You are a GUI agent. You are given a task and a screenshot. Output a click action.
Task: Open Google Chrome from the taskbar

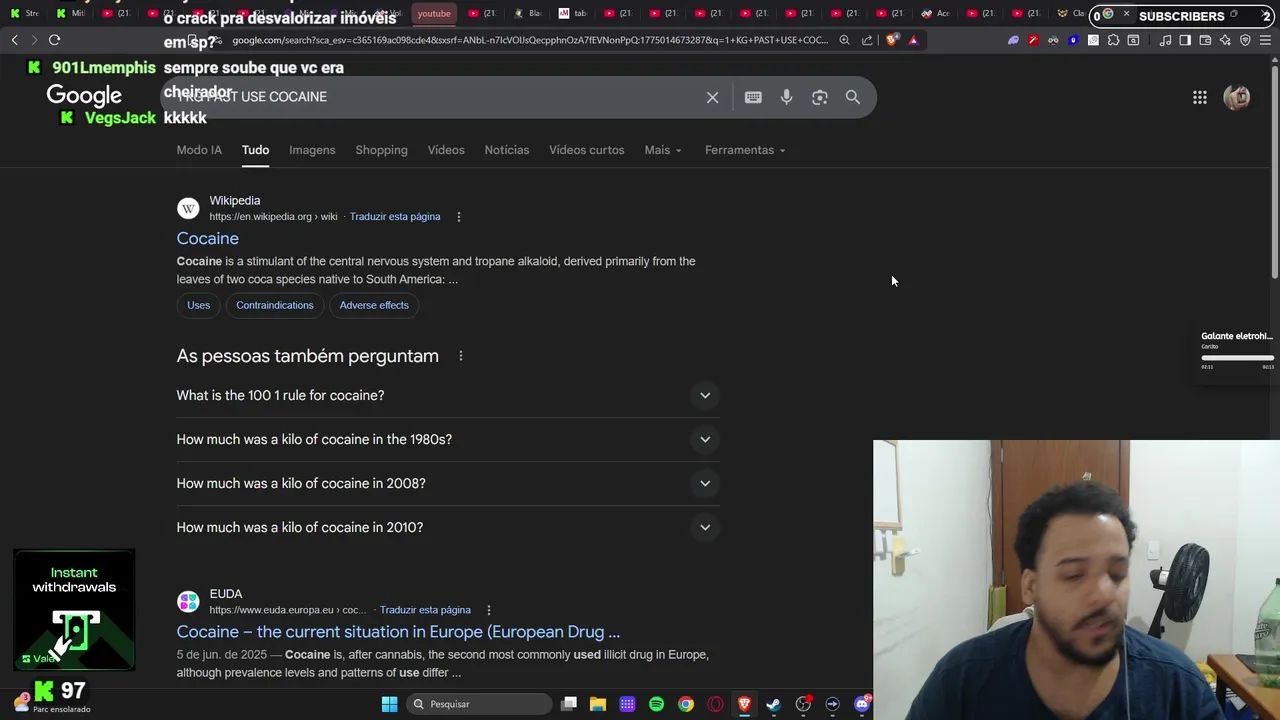click(x=686, y=704)
